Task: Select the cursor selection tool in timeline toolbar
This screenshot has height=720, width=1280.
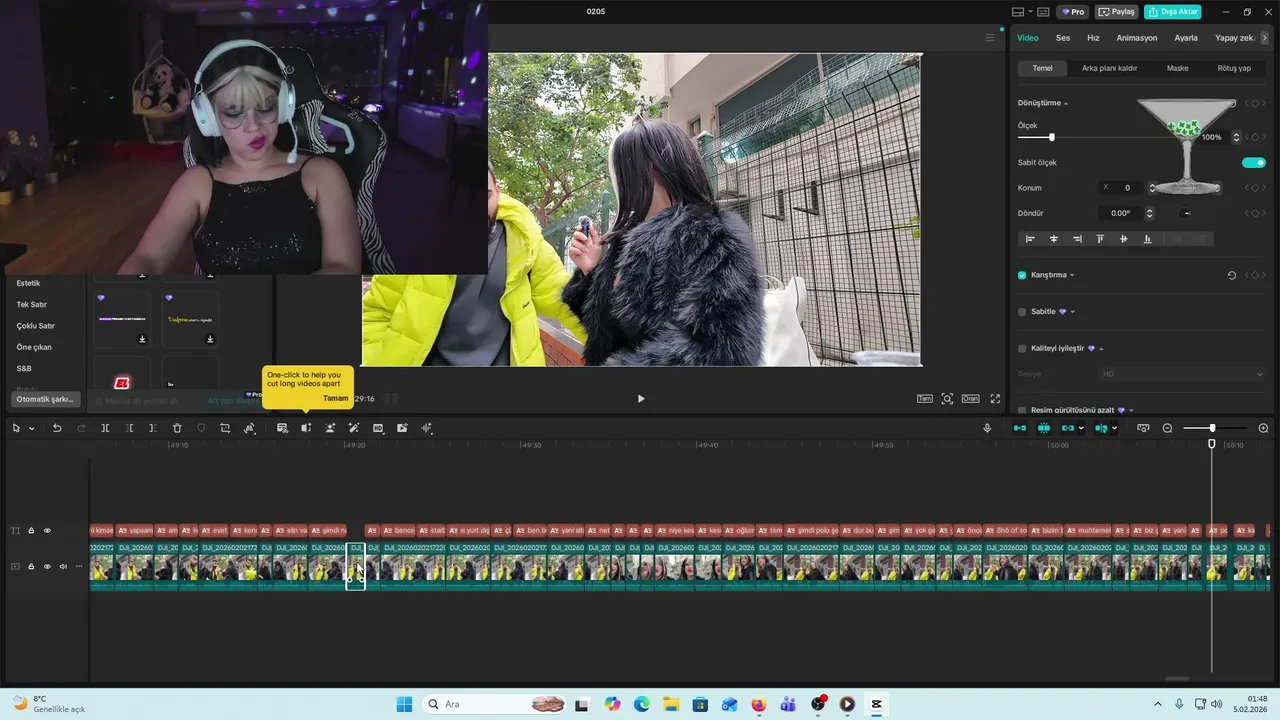Action: [x=16, y=428]
